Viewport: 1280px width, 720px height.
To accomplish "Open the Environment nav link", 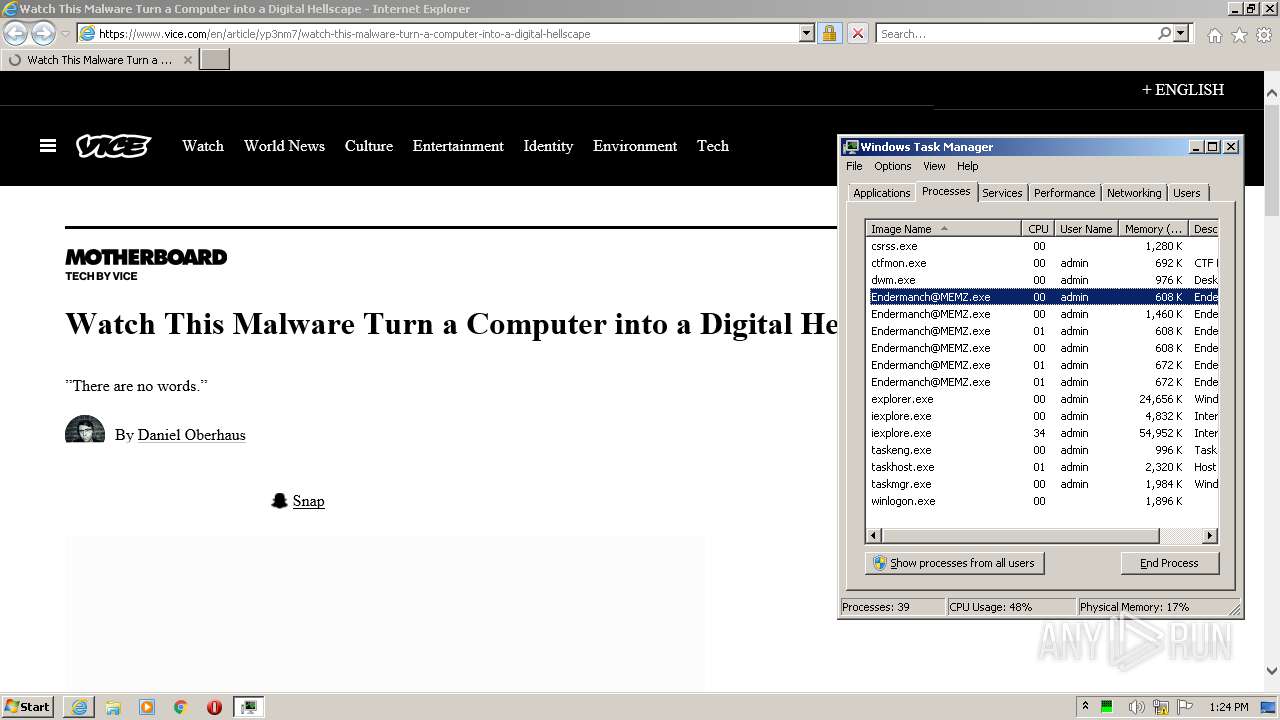I will click(x=635, y=146).
